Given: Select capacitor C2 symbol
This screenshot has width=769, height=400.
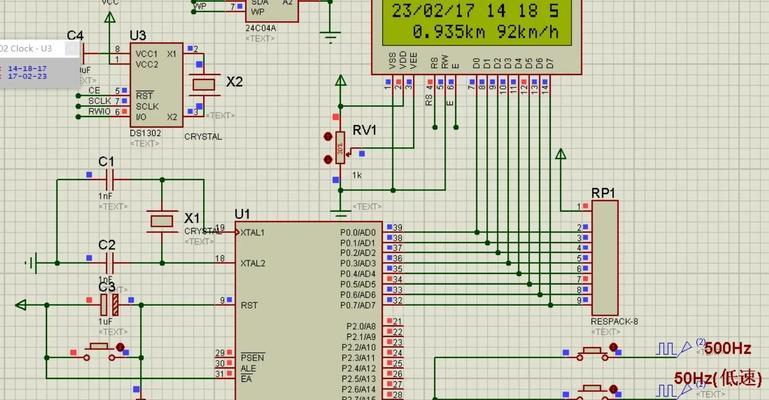Looking at the screenshot, I should tap(110, 263).
